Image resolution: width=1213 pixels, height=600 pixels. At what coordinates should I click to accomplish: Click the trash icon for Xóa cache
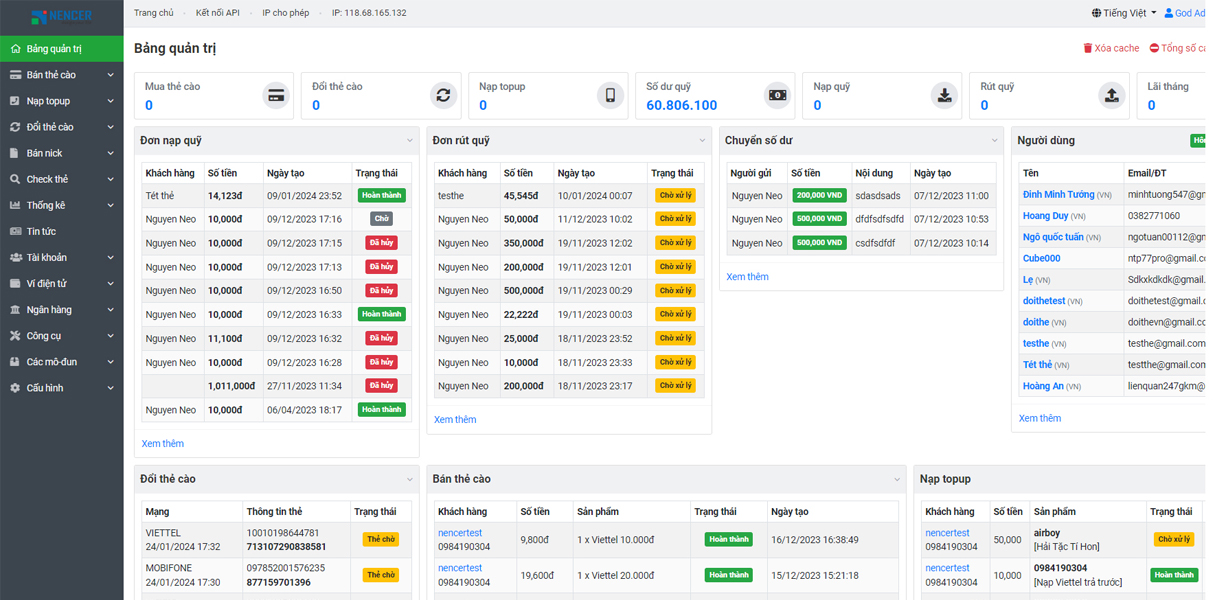pyautogui.click(x=1088, y=48)
